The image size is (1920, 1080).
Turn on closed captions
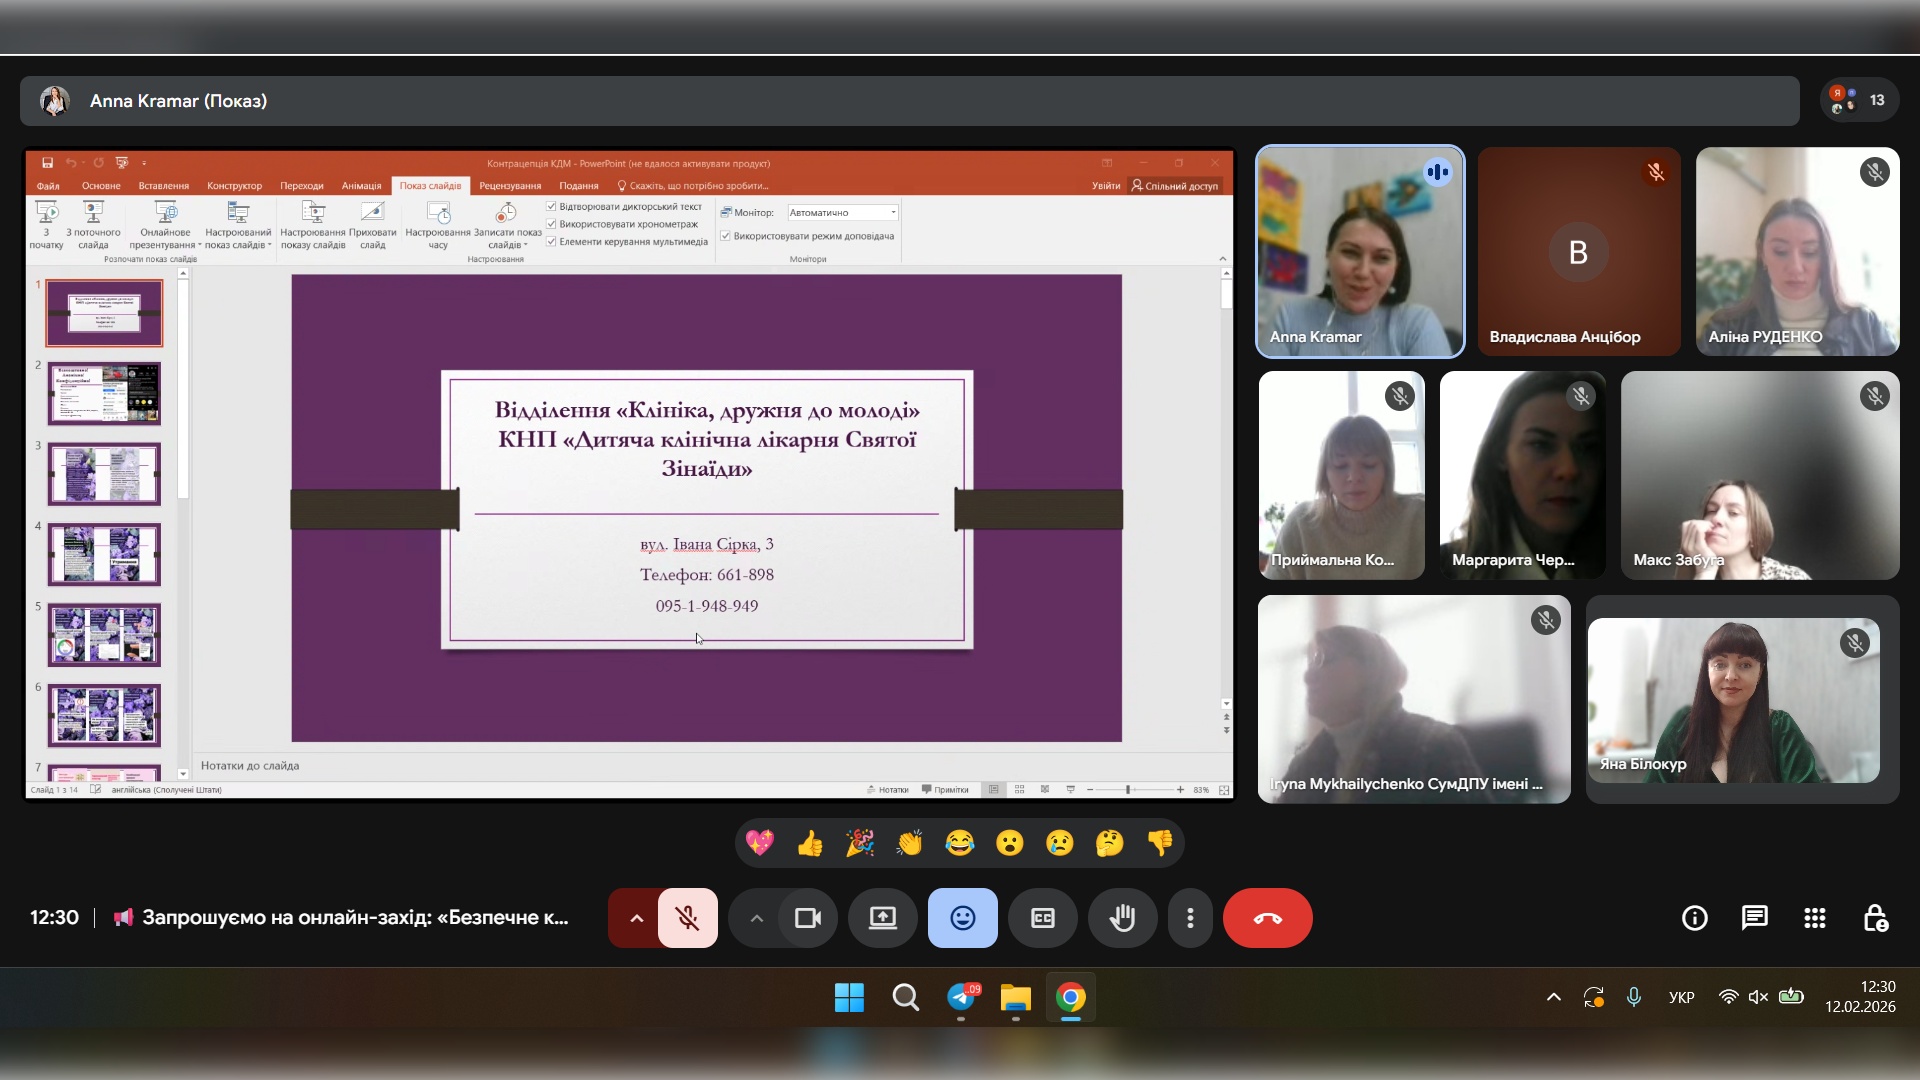coord(1042,918)
